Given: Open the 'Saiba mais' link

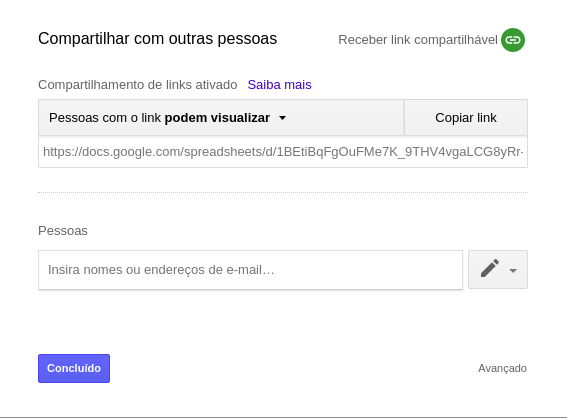Looking at the screenshot, I should point(279,85).
